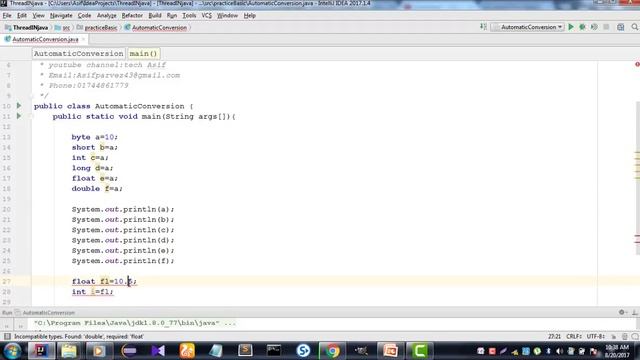This screenshot has width=640, height=360.
Task: Open the Skype taskbar icon
Action: 303,351
